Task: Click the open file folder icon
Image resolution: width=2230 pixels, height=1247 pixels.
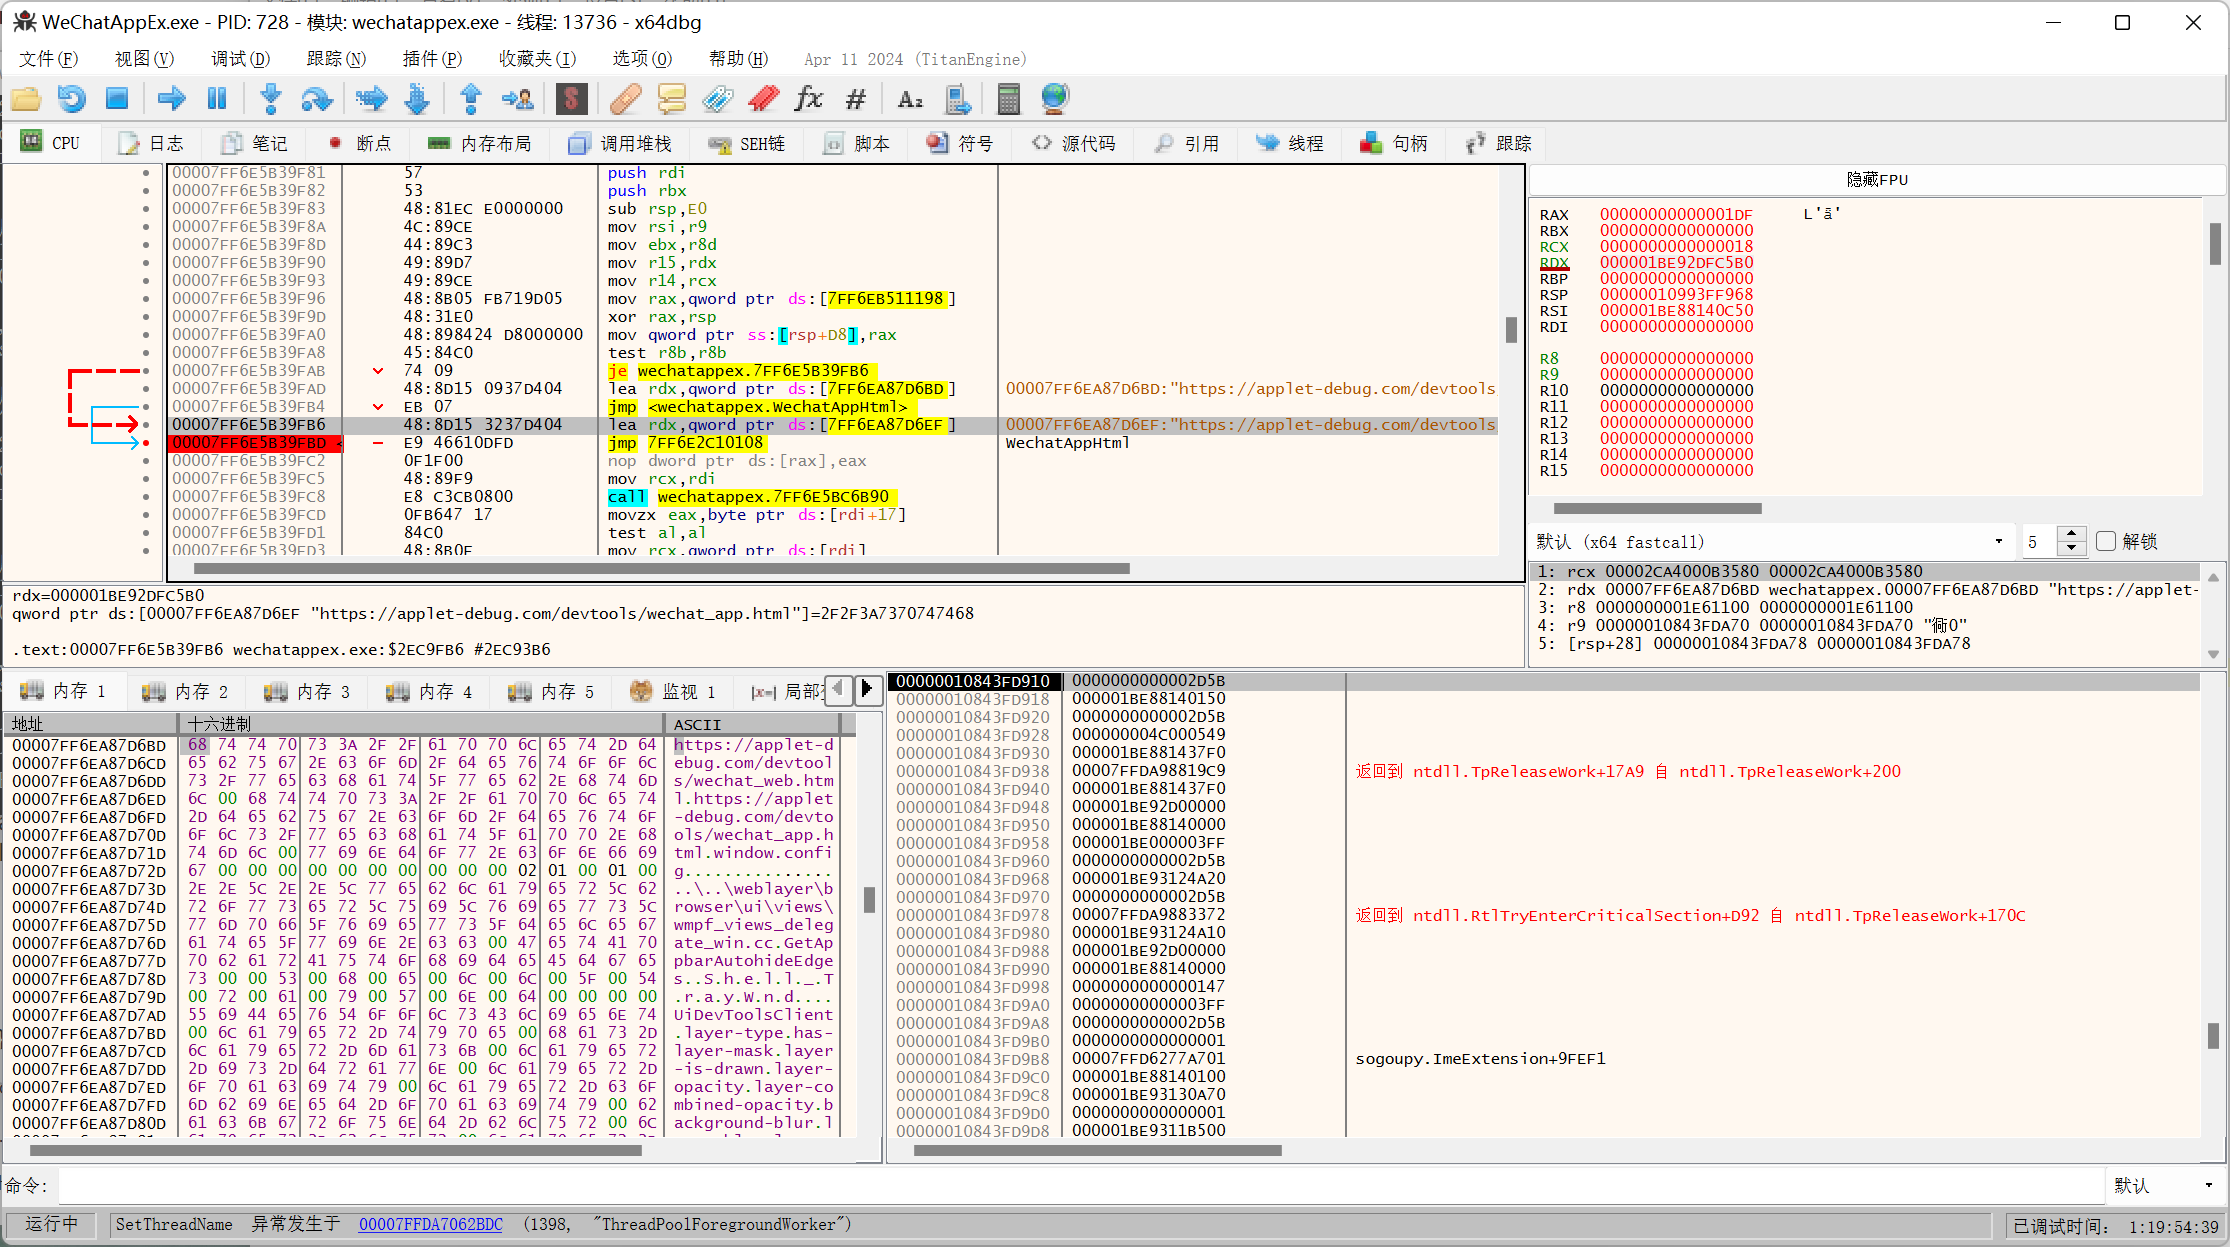Action: coord(26,99)
